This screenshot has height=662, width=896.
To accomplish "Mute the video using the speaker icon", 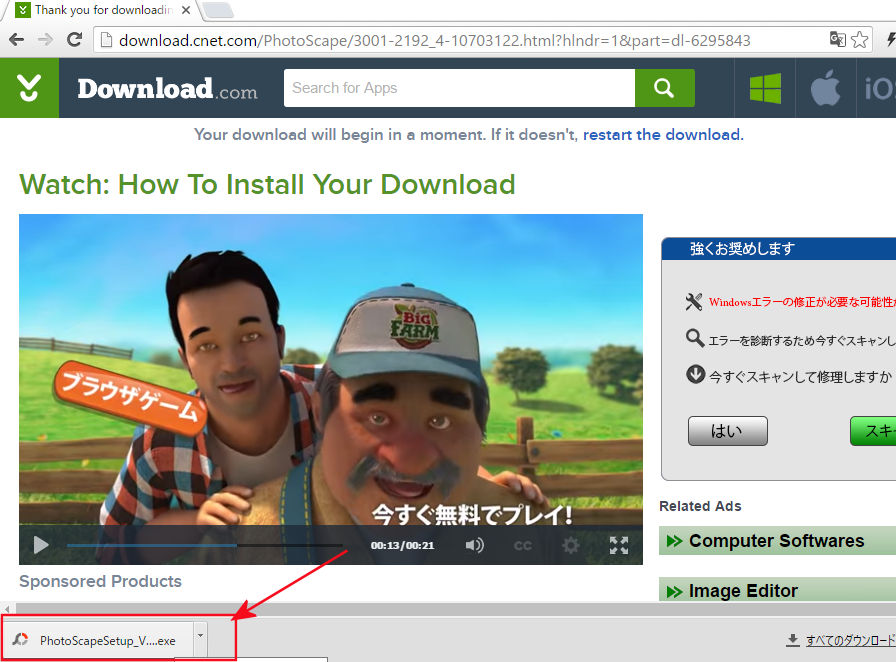I will [x=474, y=545].
